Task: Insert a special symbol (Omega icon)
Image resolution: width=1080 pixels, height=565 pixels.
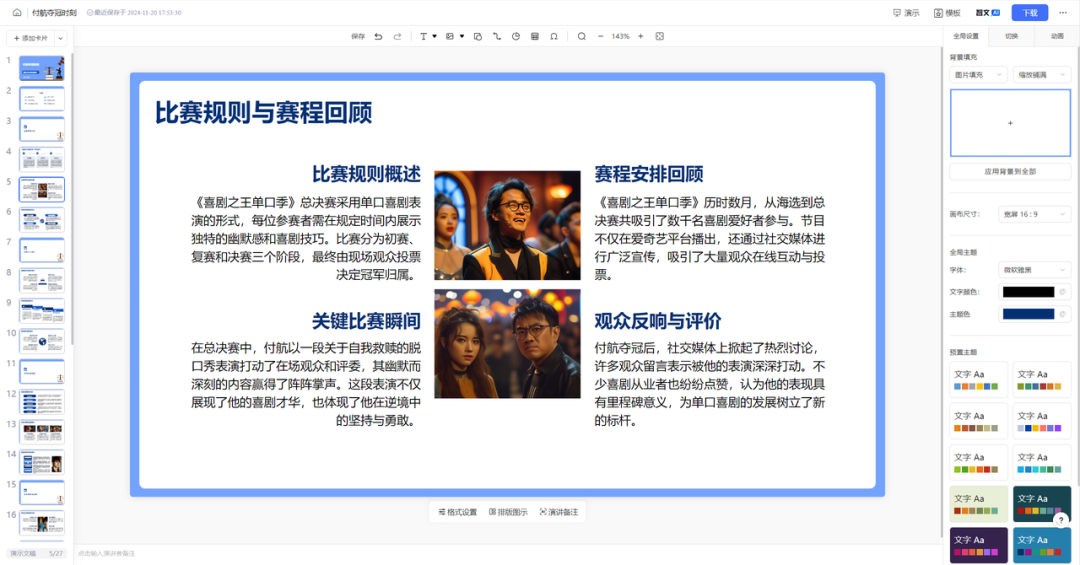Action: (554, 37)
